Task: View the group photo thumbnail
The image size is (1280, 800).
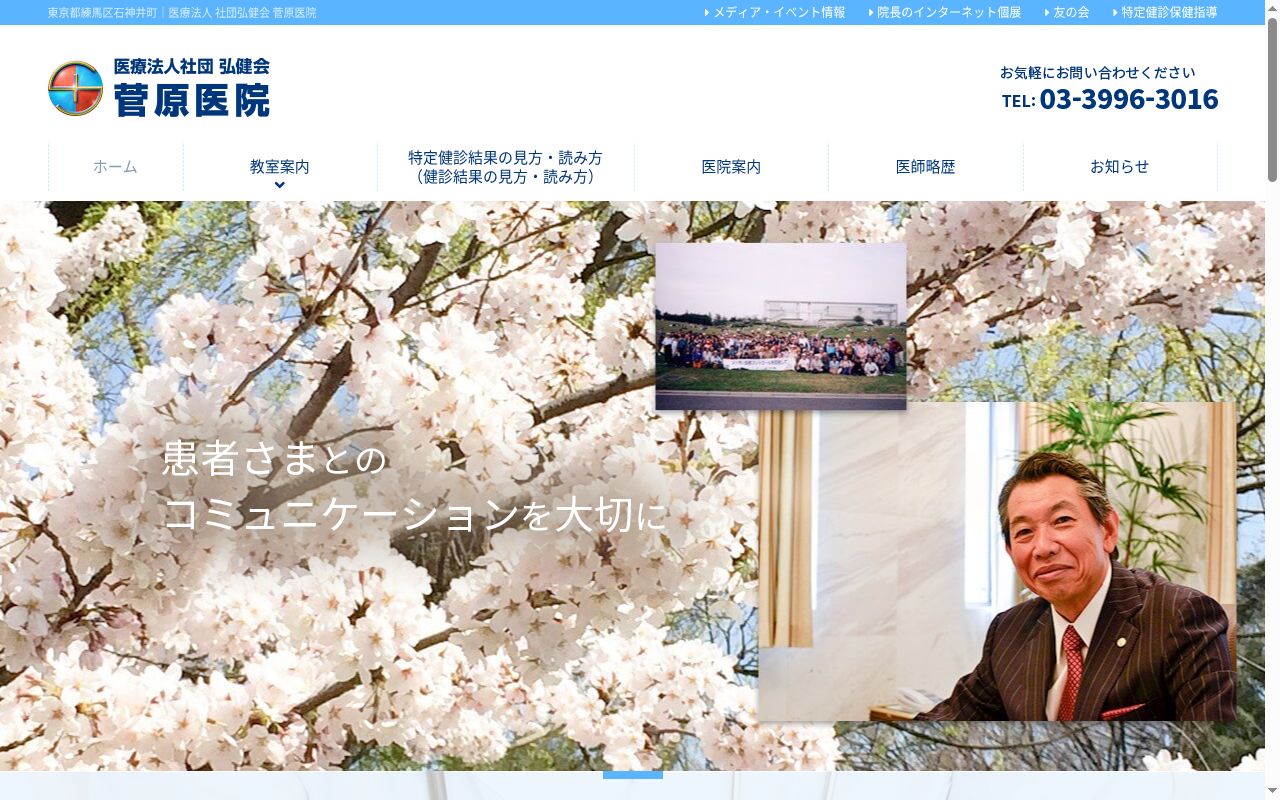Action: (781, 326)
